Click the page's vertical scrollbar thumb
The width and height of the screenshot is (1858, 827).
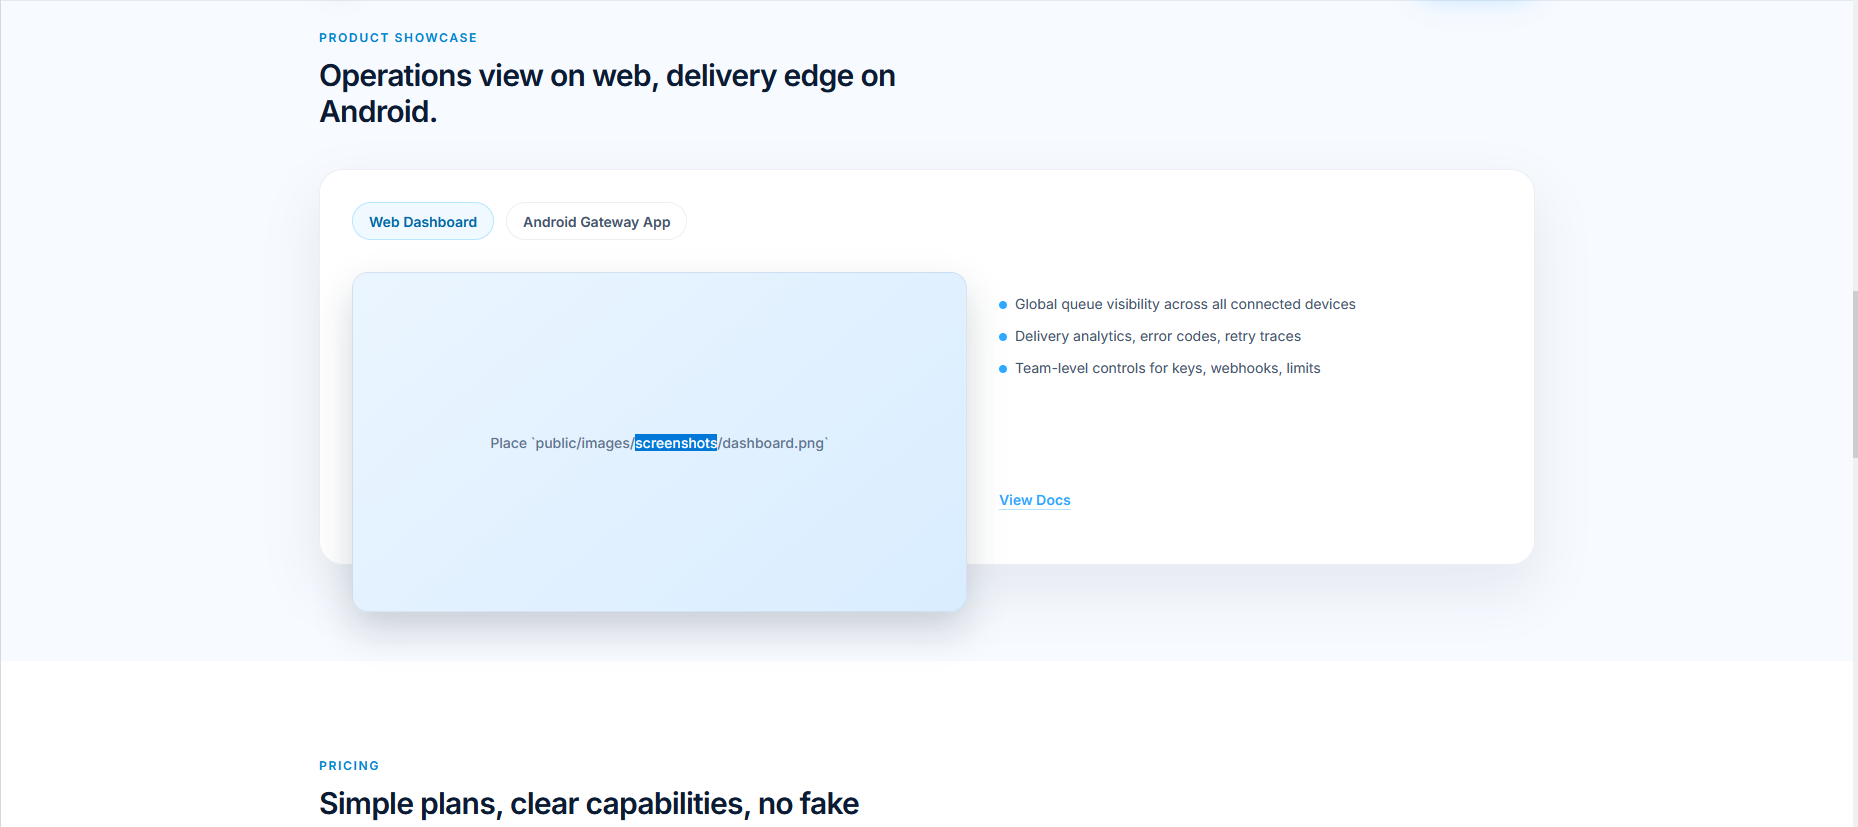[x=1854, y=375]
